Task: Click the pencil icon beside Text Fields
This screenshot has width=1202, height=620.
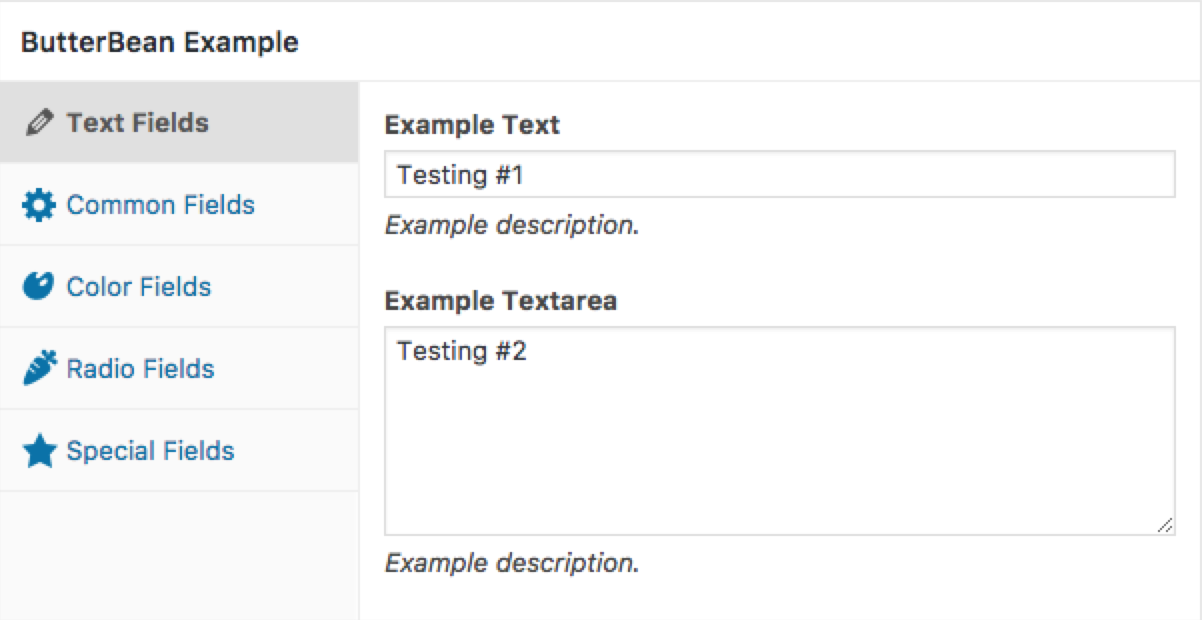Action: 39,124
